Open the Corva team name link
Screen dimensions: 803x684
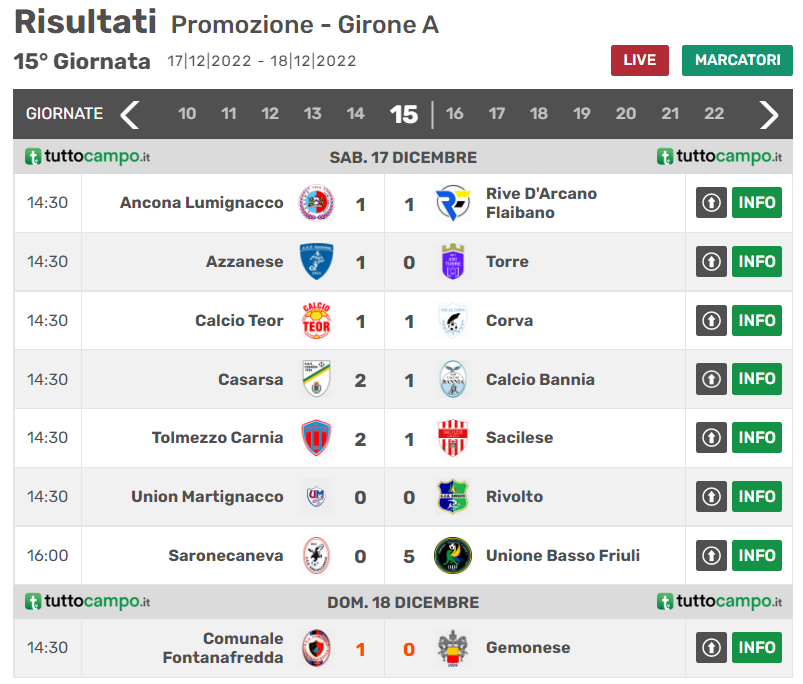tap(509, 321)
